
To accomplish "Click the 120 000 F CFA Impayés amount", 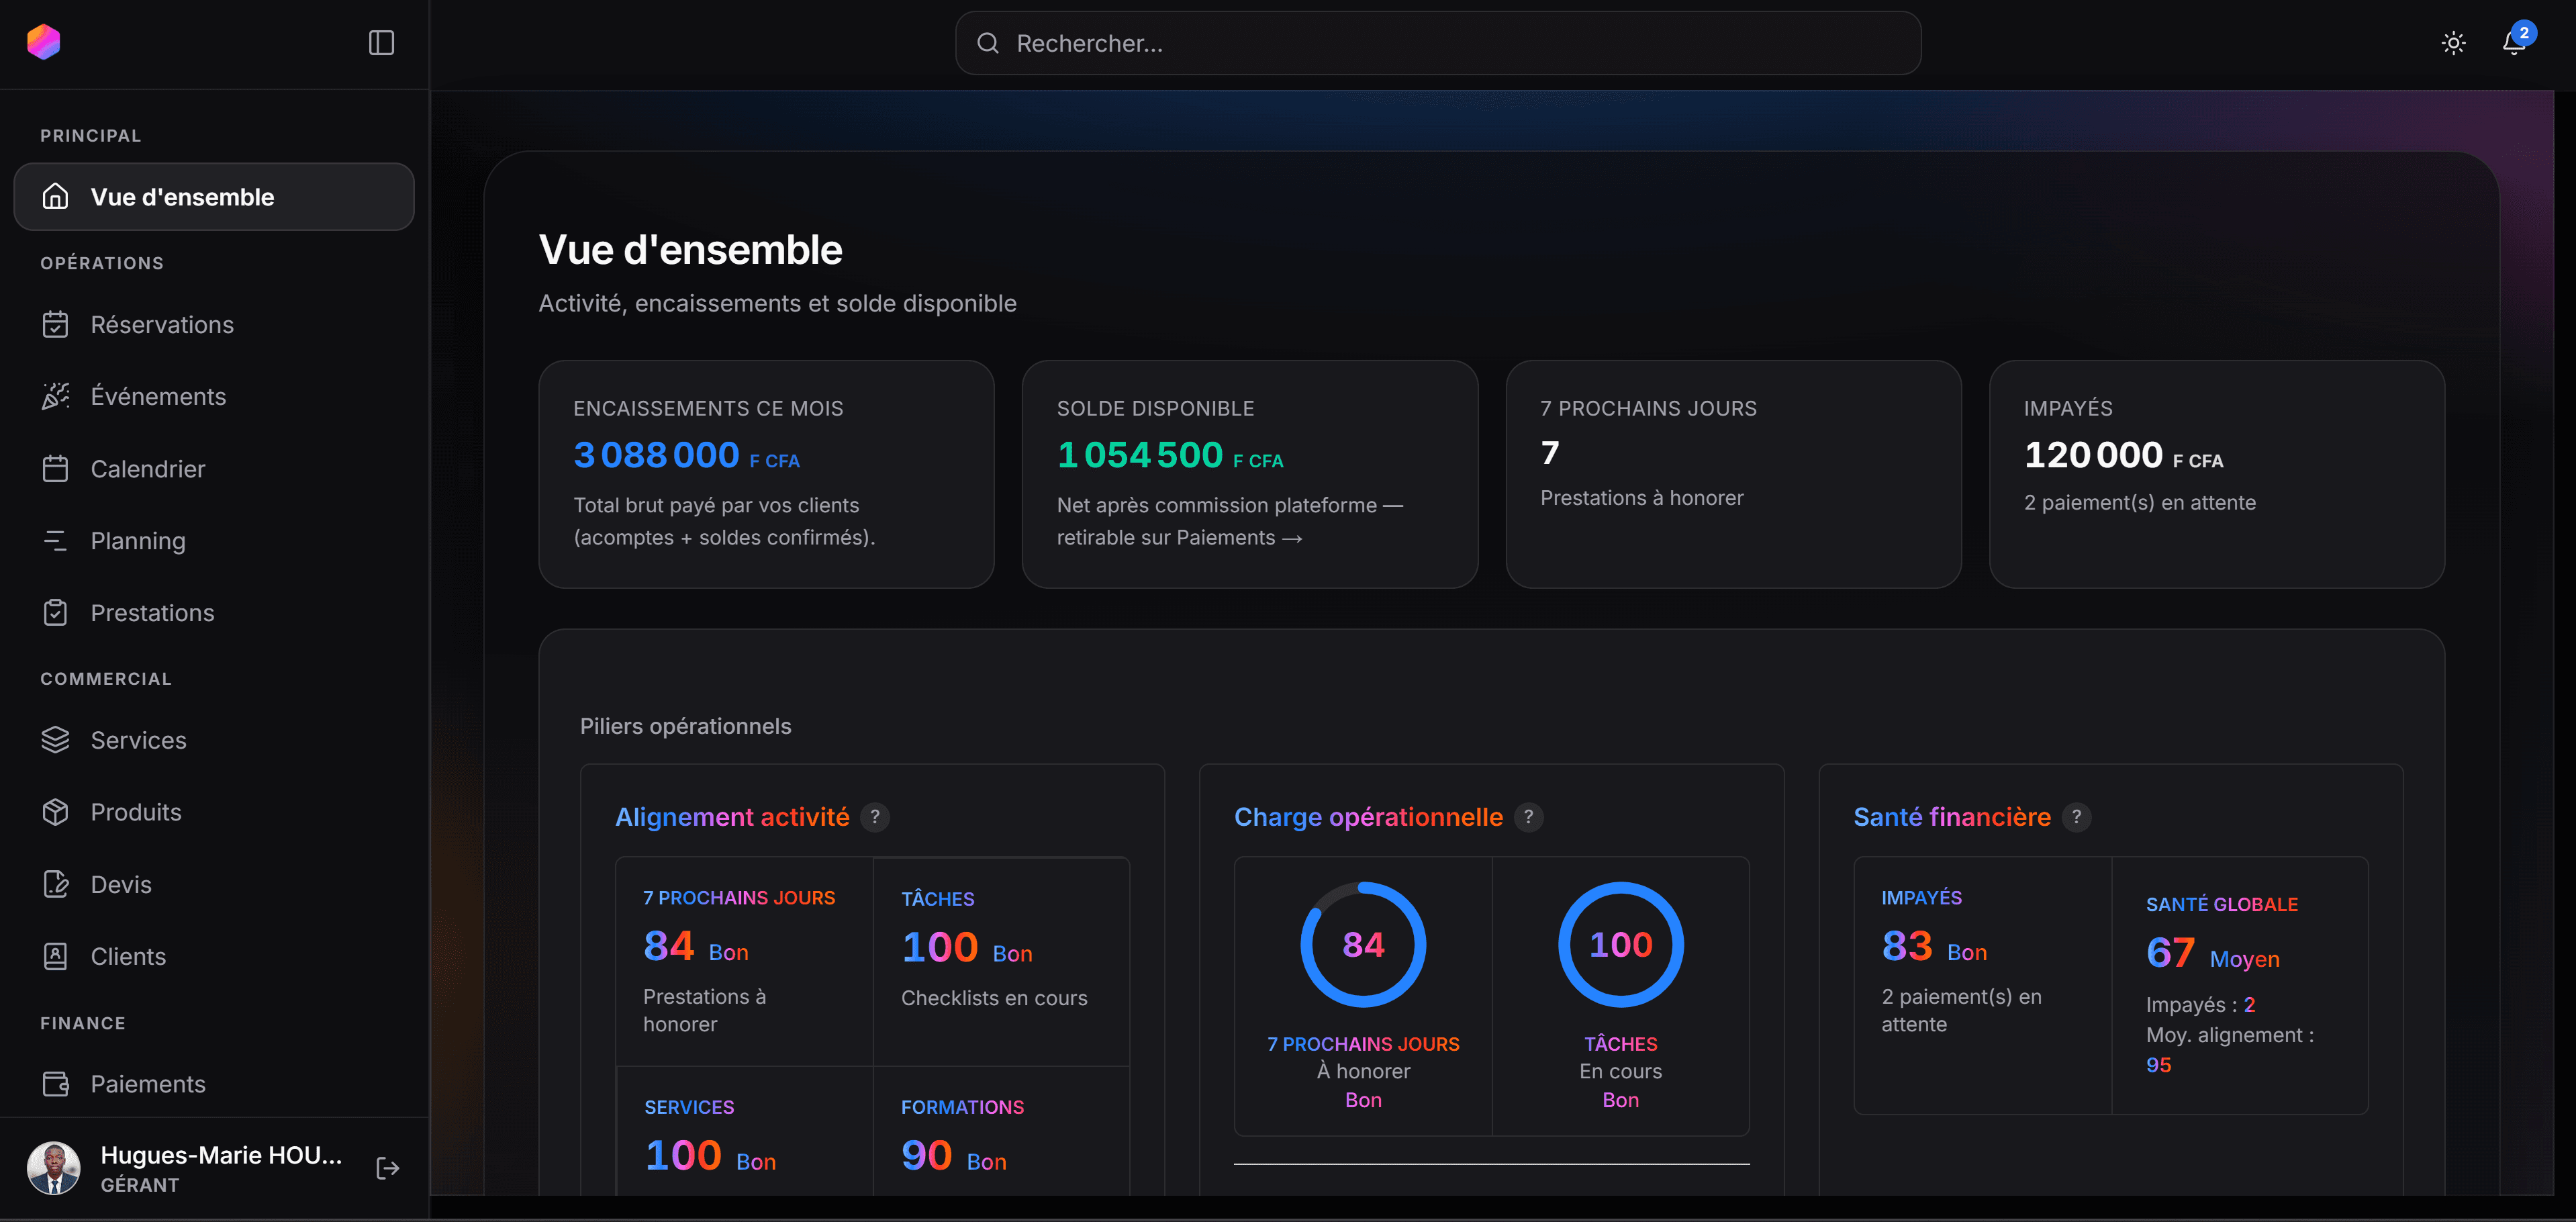I will pyautogui.click(x=2123, y=455).
